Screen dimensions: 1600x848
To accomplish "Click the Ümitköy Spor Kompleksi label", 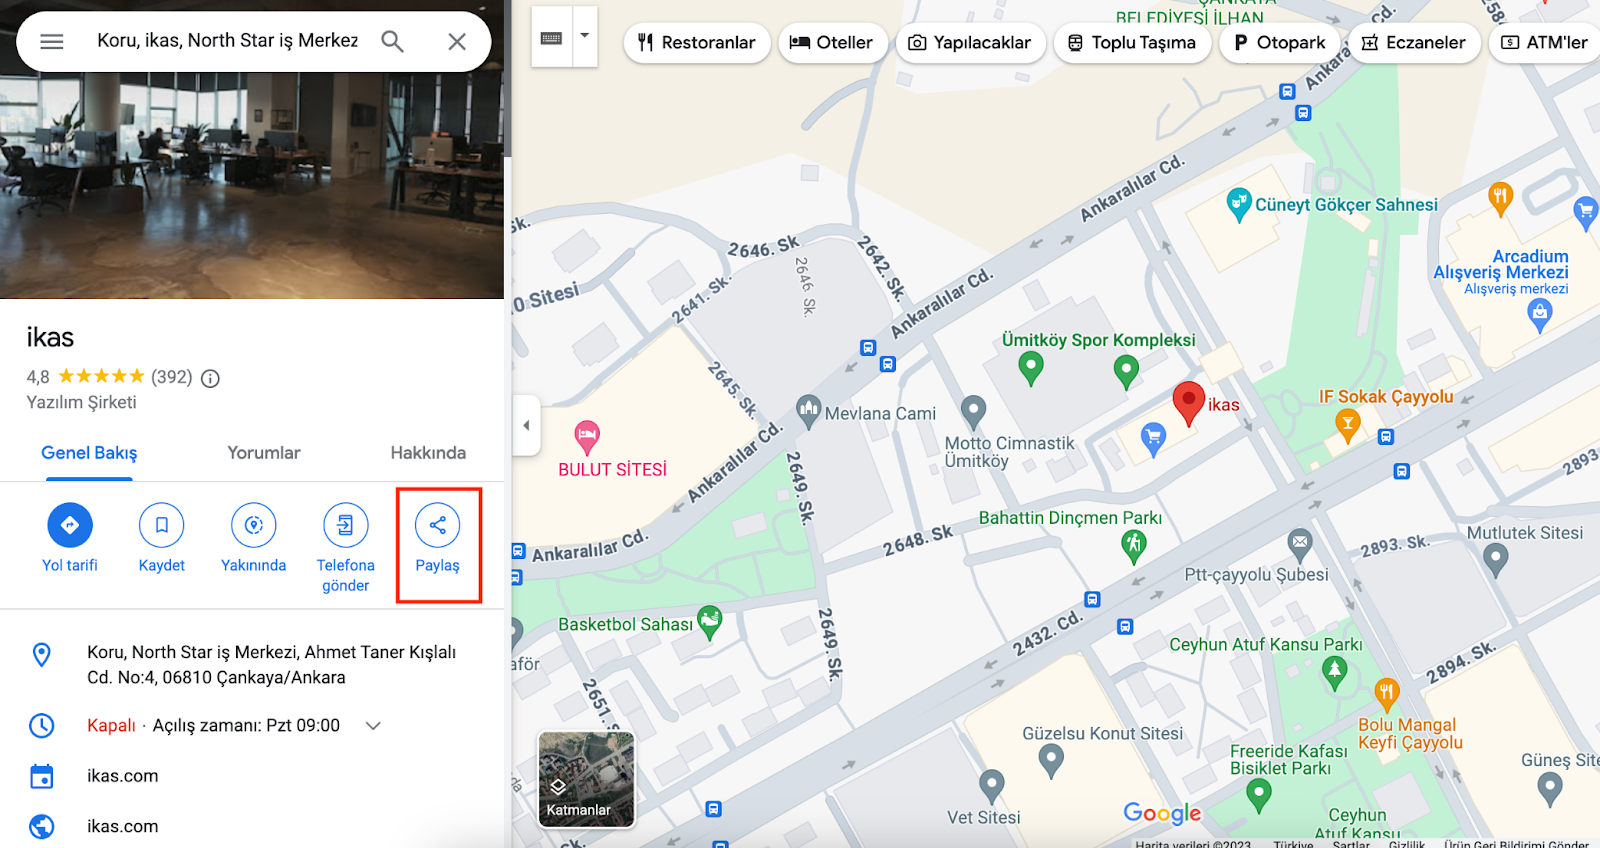I will click(1099, 340).
